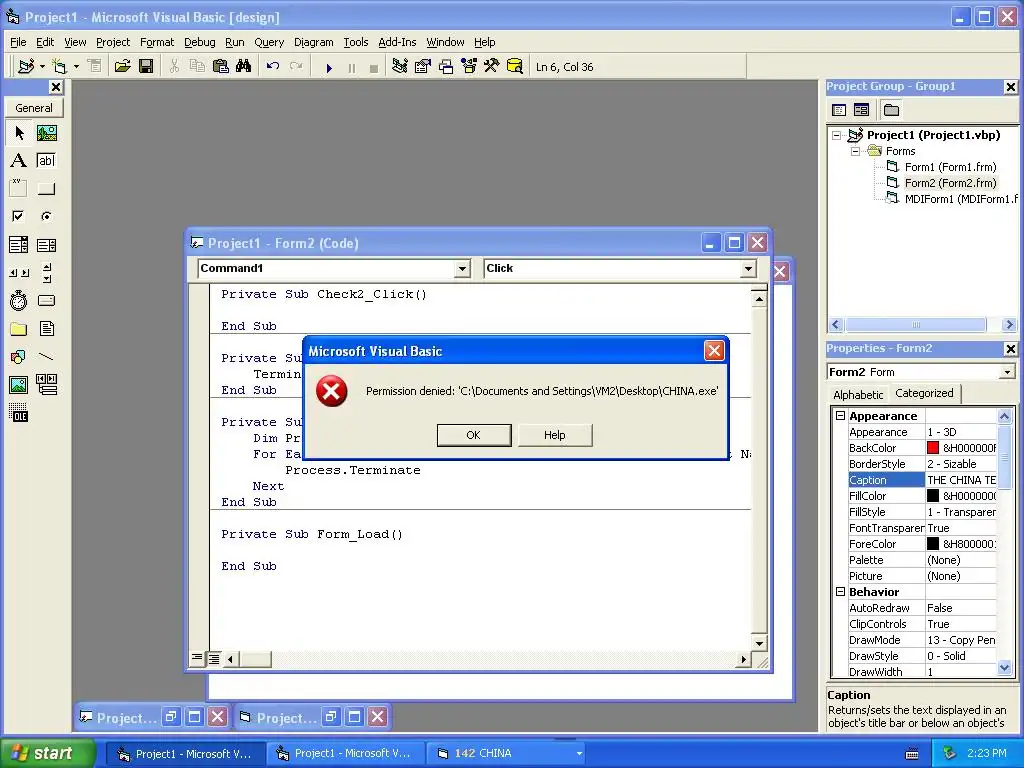This screenshot has width=1024, height=768.
Task: Switch code window to Full Module View
Action: [x=214, y=658]
